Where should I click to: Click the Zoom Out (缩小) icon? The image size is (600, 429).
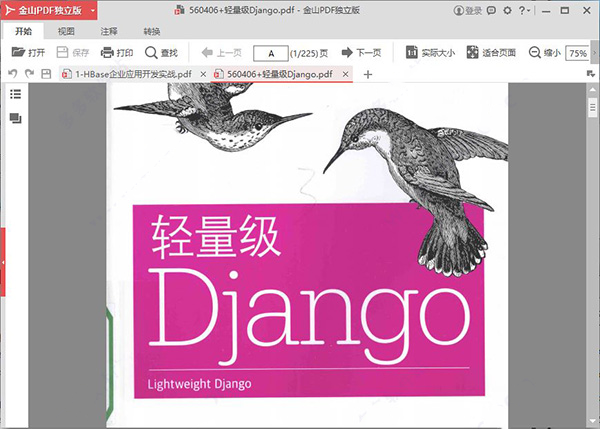click(535, 52)
